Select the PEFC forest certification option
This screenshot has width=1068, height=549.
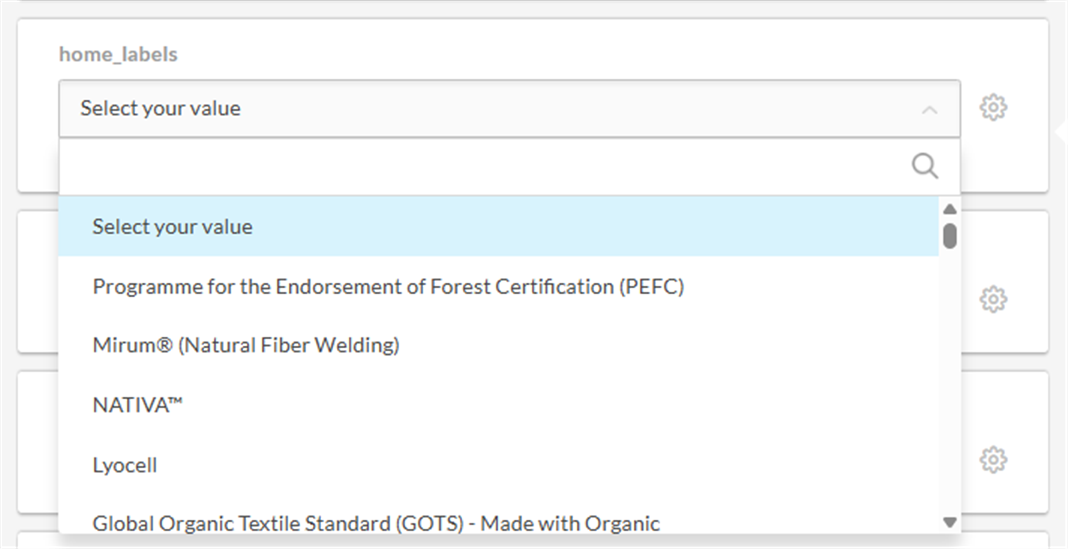(388, 287)
